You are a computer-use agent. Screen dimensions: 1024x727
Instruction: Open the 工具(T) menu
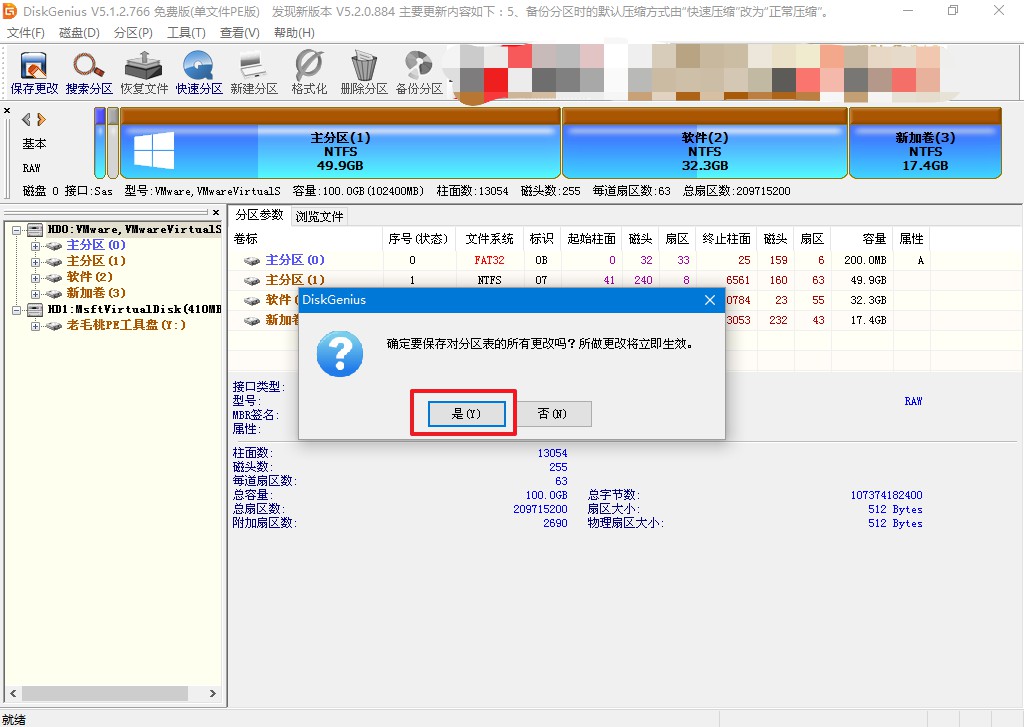[x=186, y=33]
